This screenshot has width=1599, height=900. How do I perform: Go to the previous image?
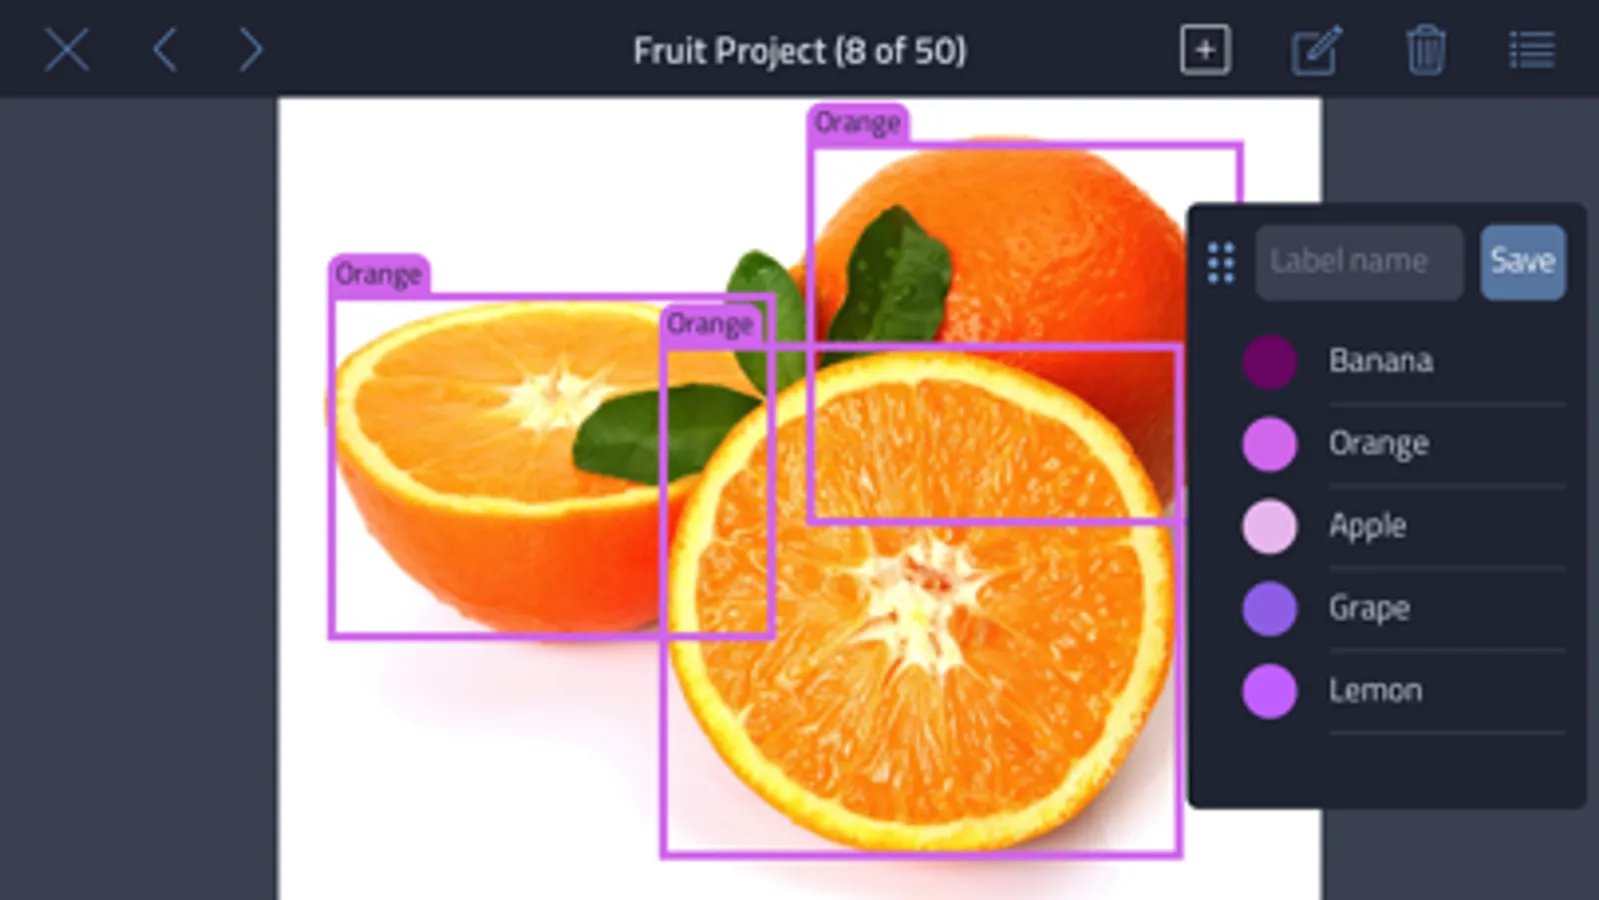pos(166,50)
